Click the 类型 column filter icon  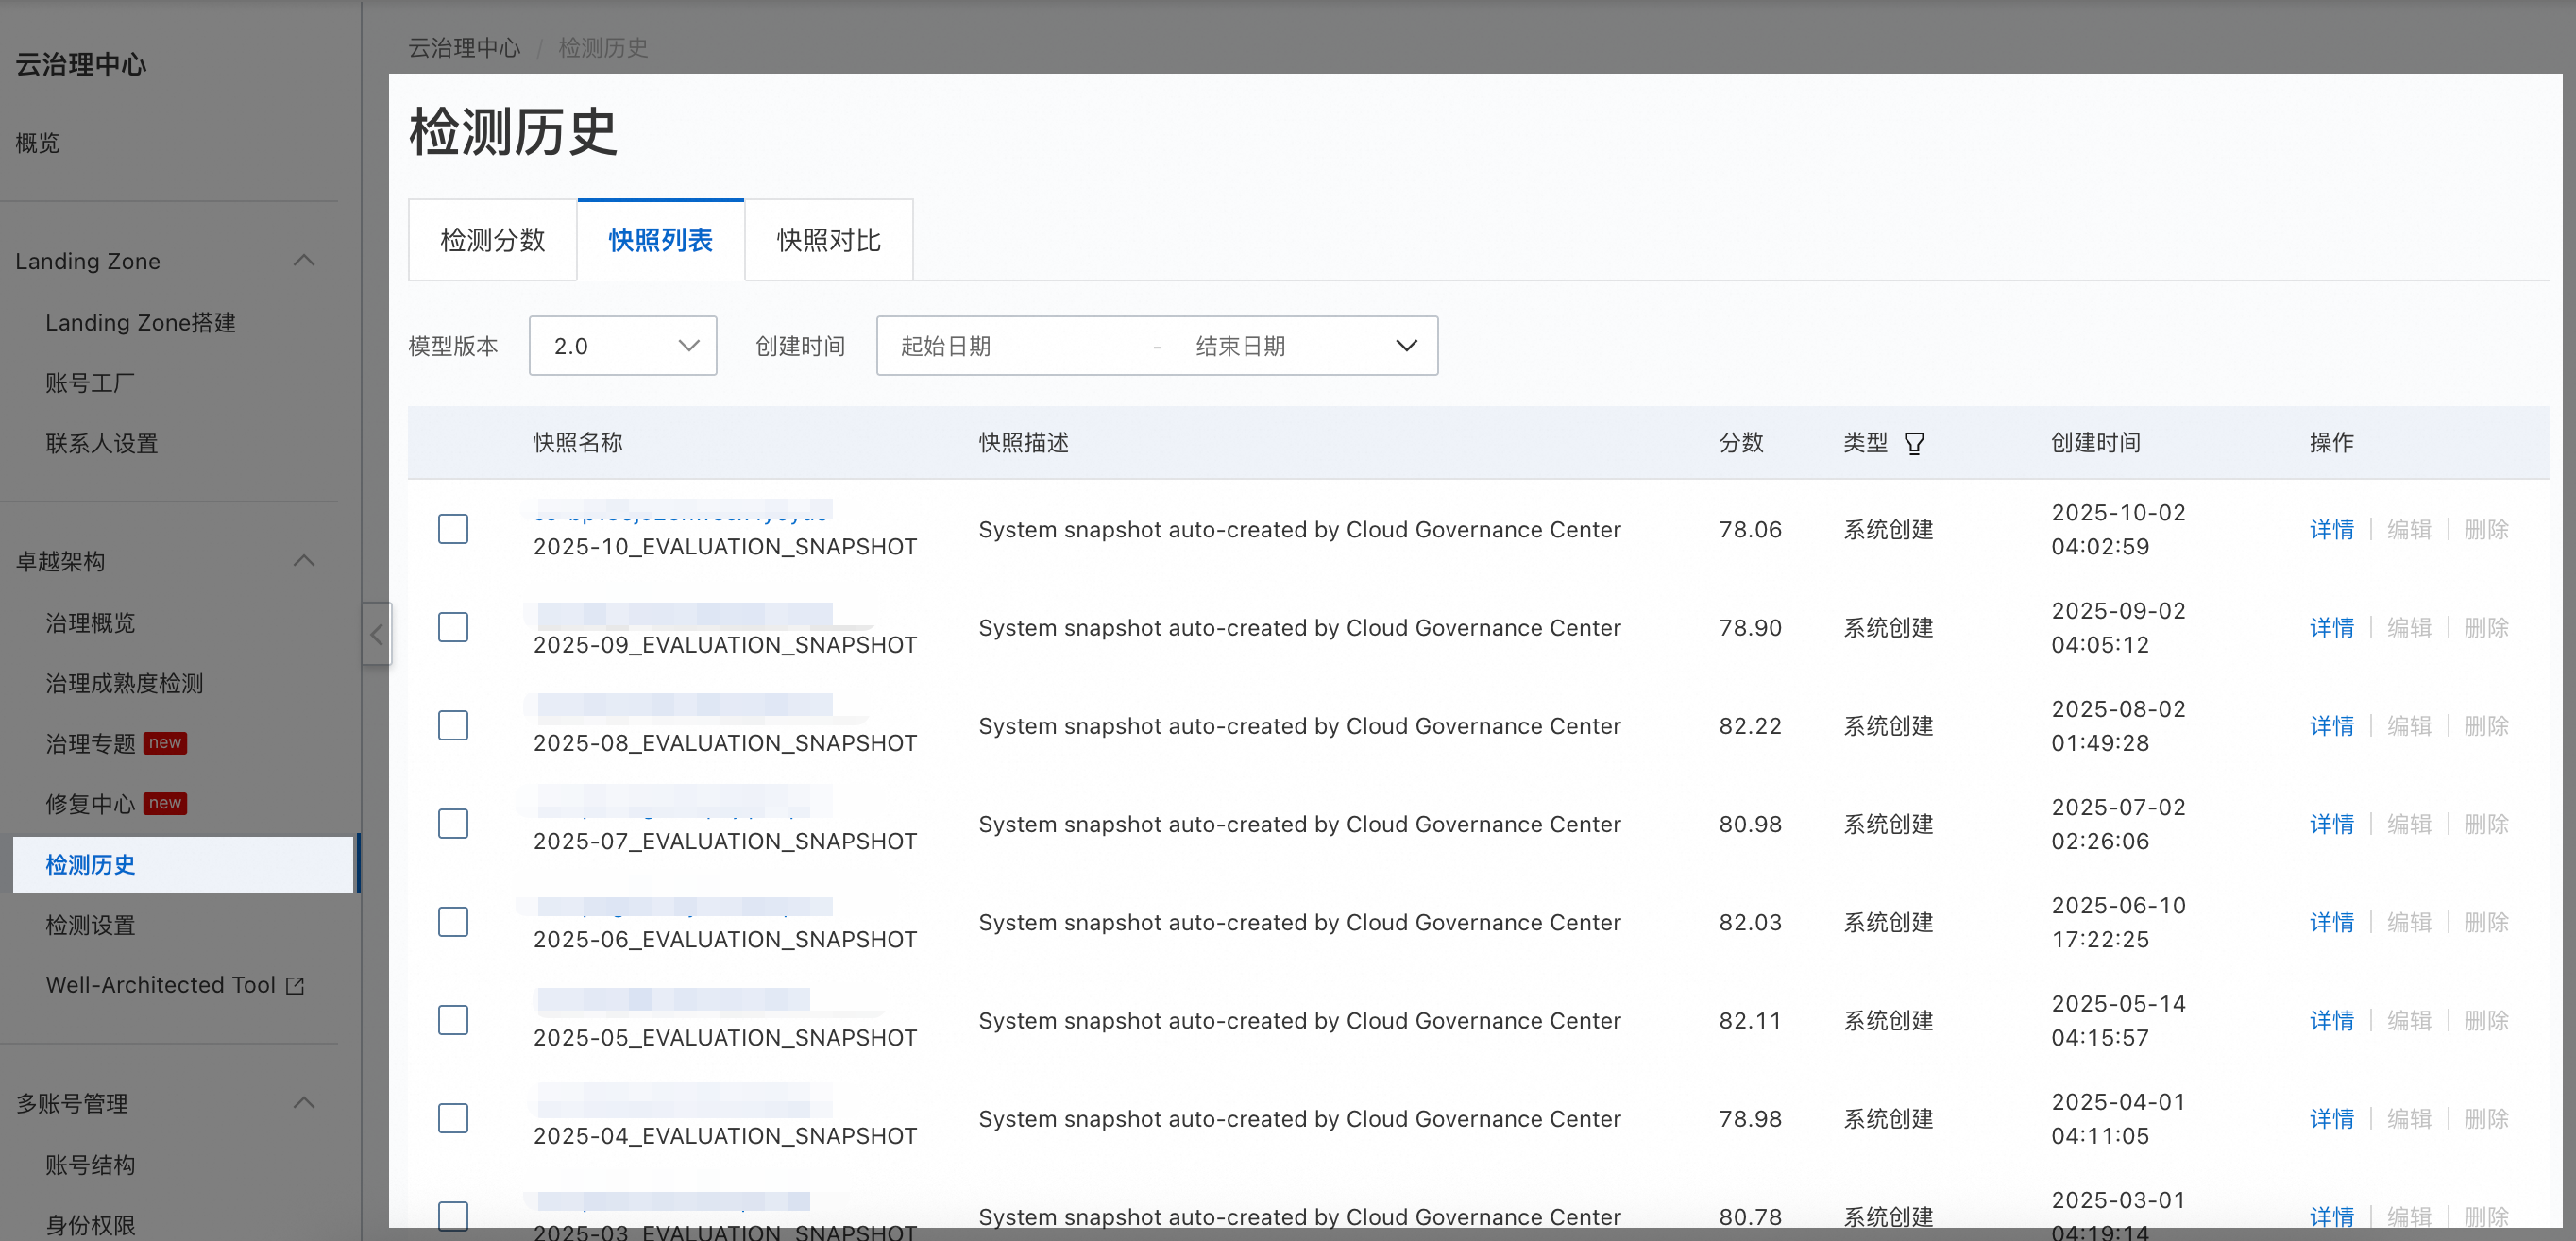[x=1913, y=443]
